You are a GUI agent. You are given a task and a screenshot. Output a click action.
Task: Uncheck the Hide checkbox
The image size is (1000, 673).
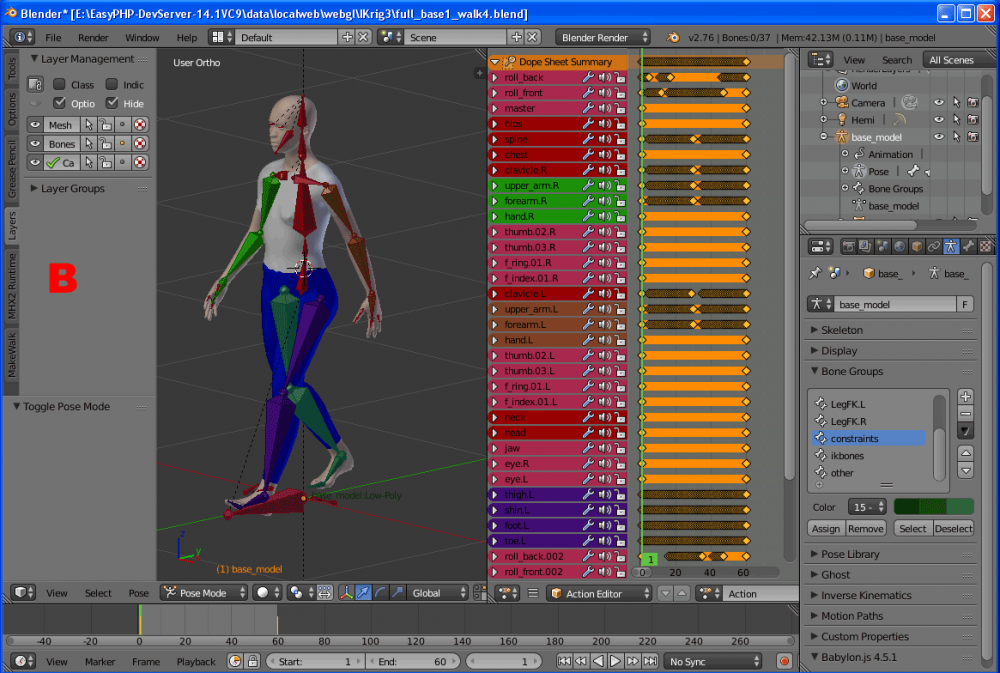pos(112,103)
